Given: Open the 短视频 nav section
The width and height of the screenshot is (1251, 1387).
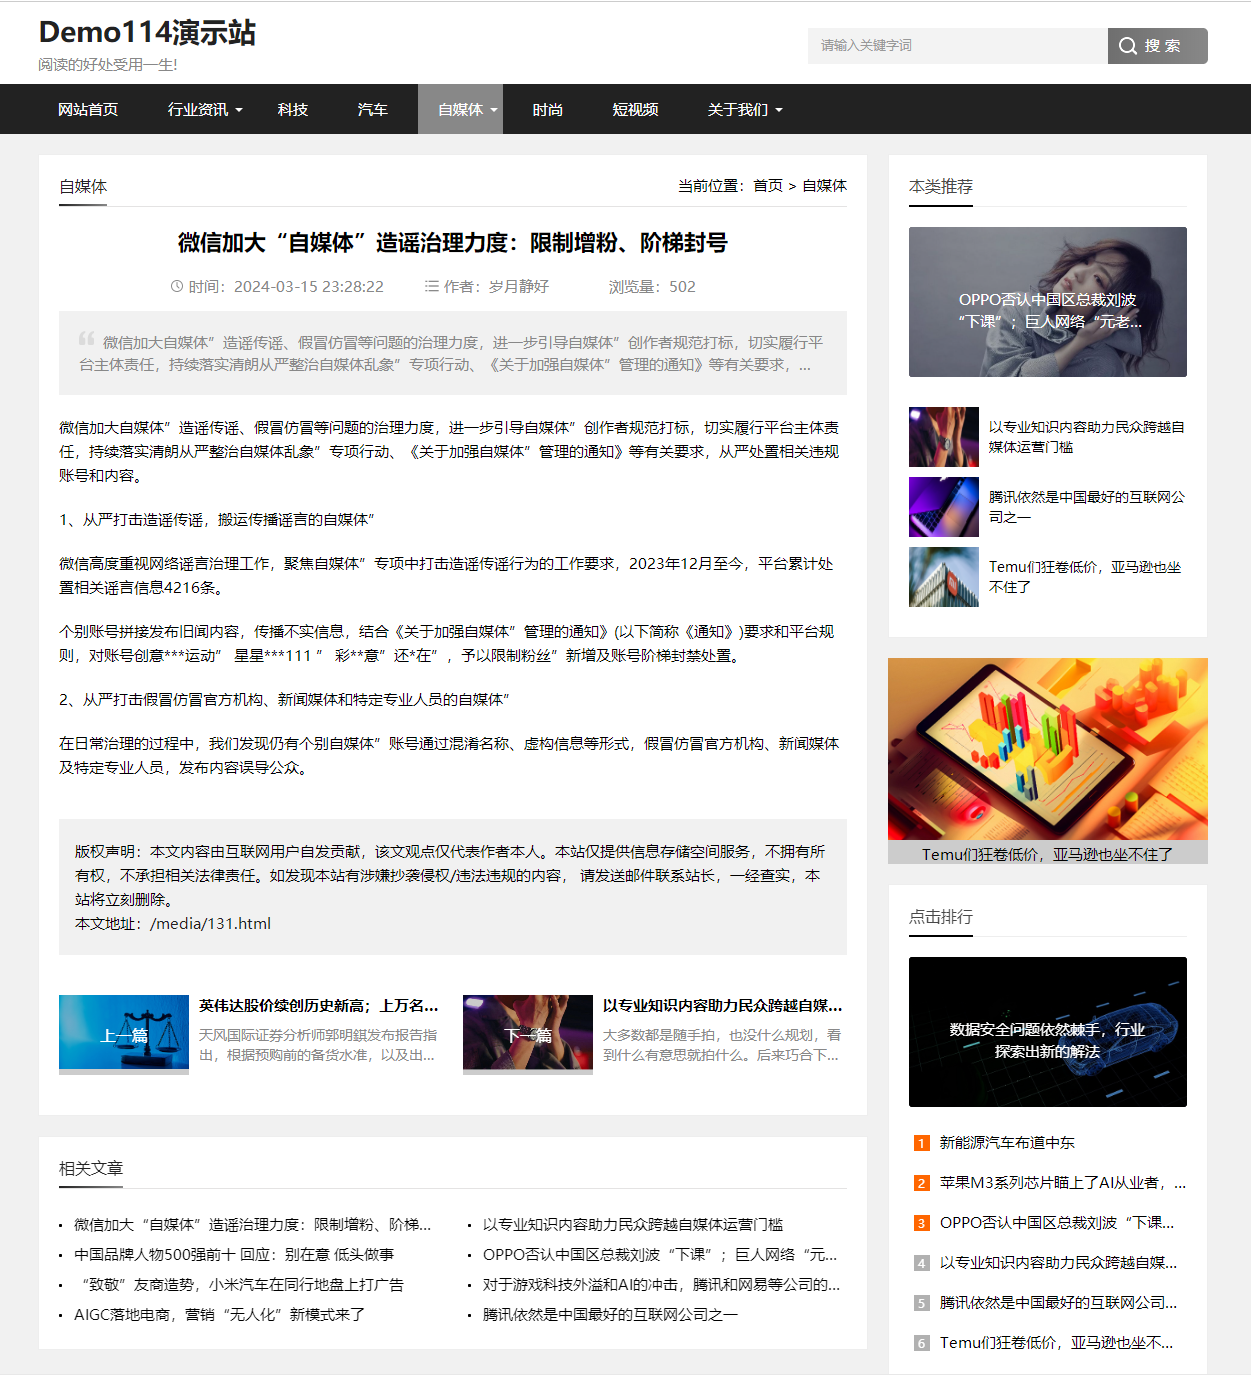Looking at the screenshot, I should point(636,109).
